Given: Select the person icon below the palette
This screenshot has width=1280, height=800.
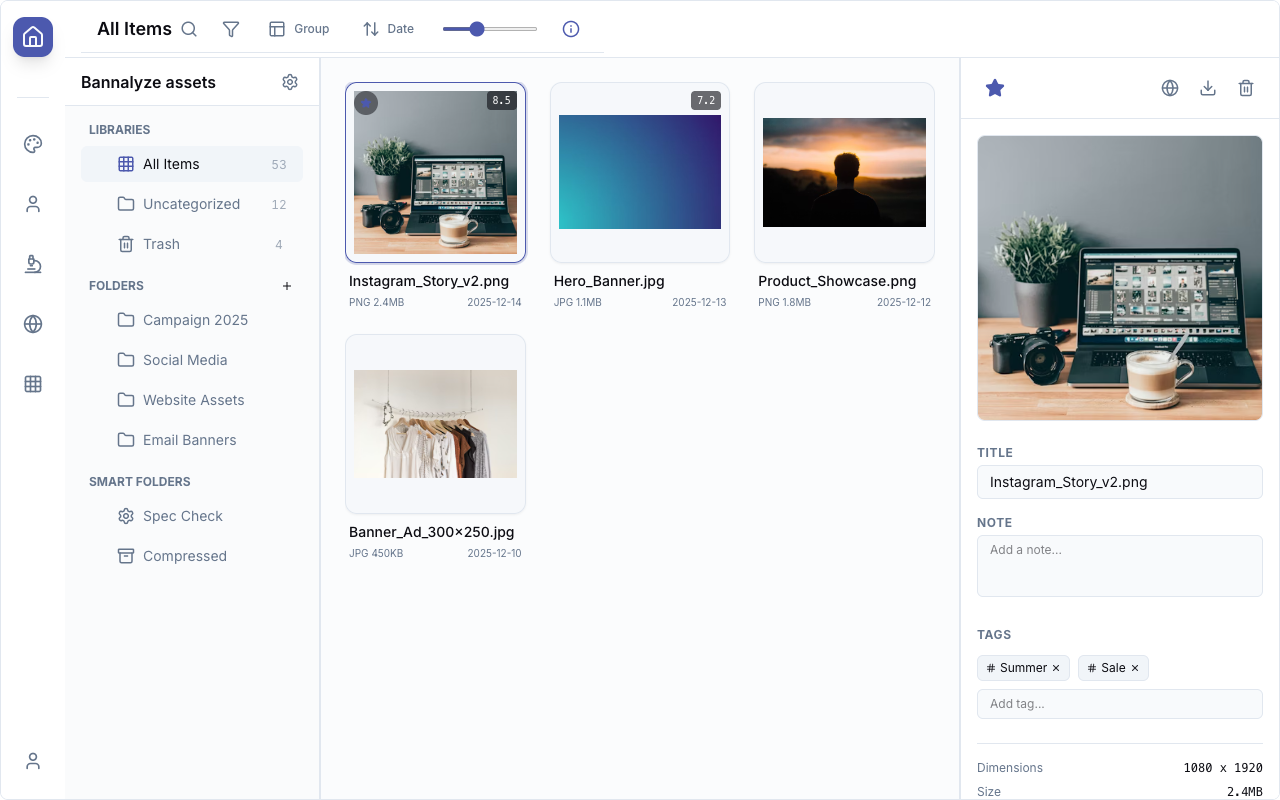Looking at the screenshot, I should tap(33, 204).
